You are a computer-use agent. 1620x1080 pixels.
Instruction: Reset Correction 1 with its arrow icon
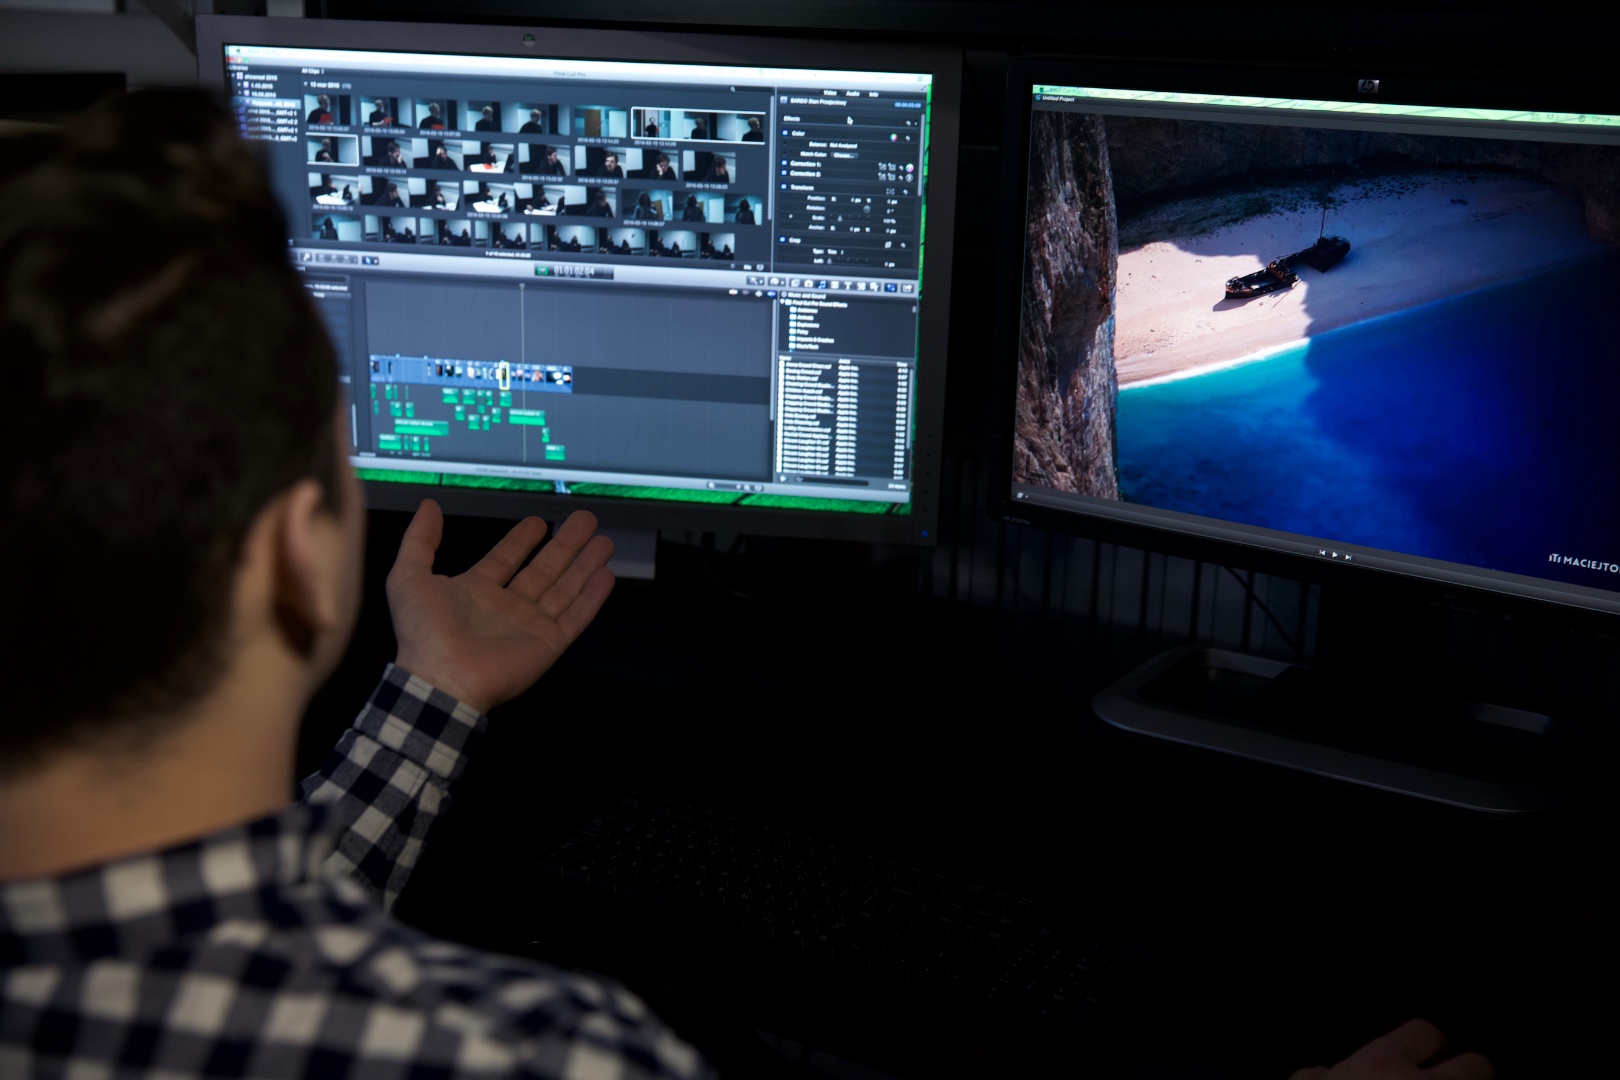pyautogui.click(x=901, y=168)
